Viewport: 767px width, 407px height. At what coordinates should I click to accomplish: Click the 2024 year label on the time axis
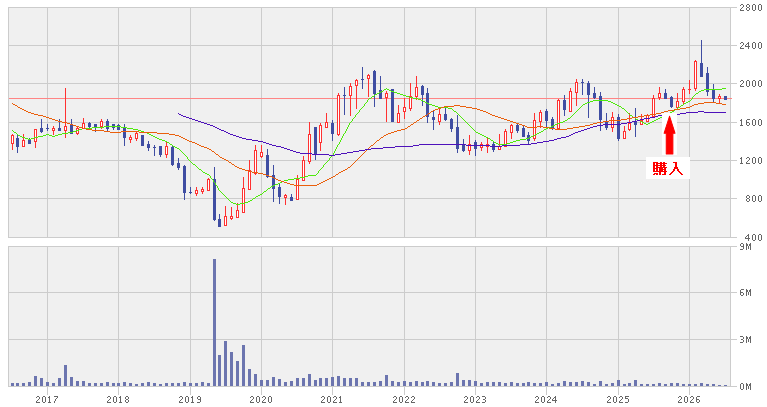click(546, 400)
